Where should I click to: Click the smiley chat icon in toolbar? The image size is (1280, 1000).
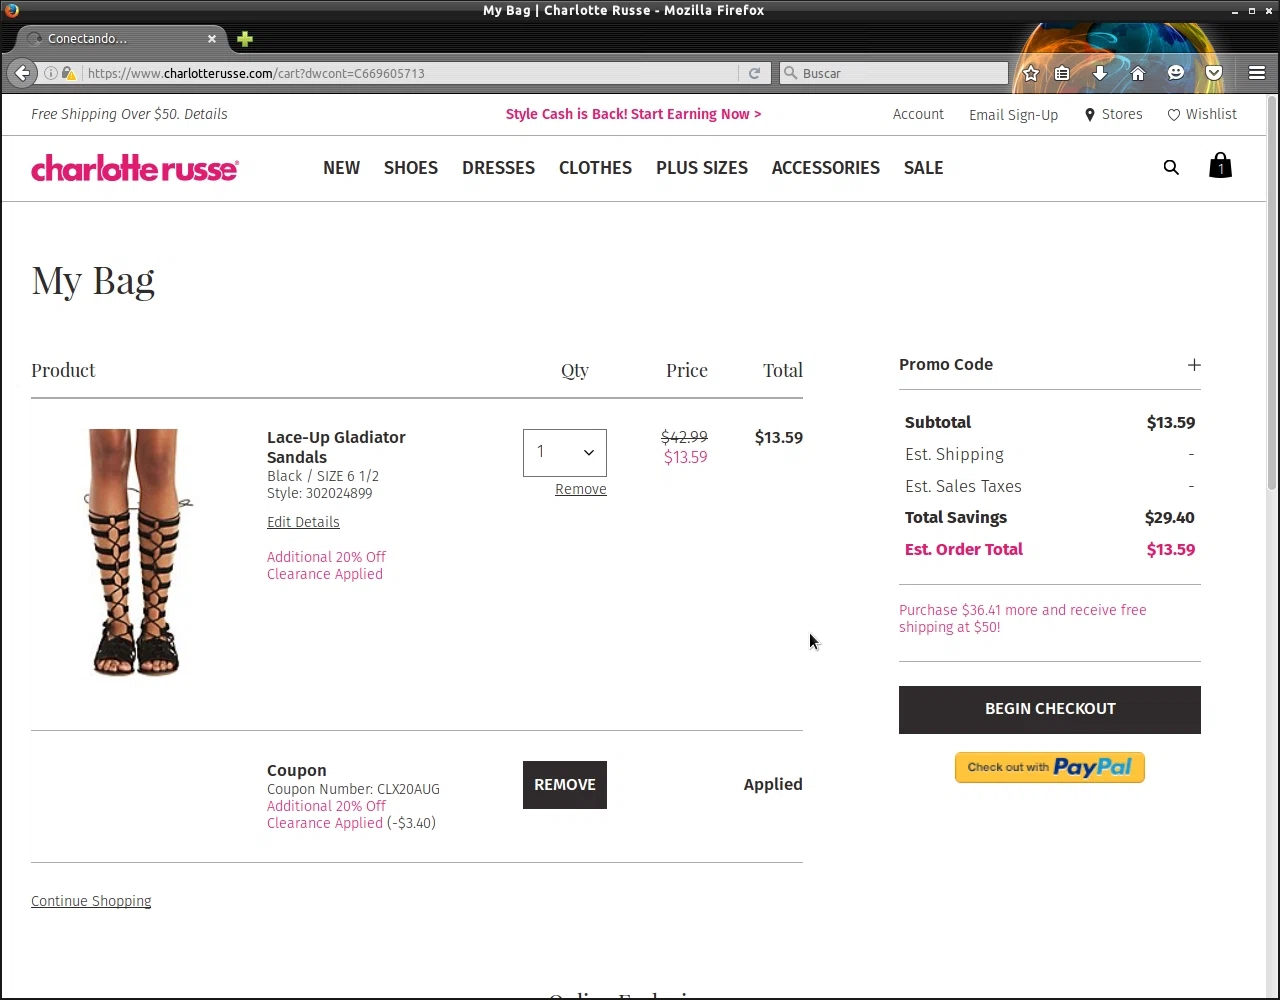[x=1176, y=73]
